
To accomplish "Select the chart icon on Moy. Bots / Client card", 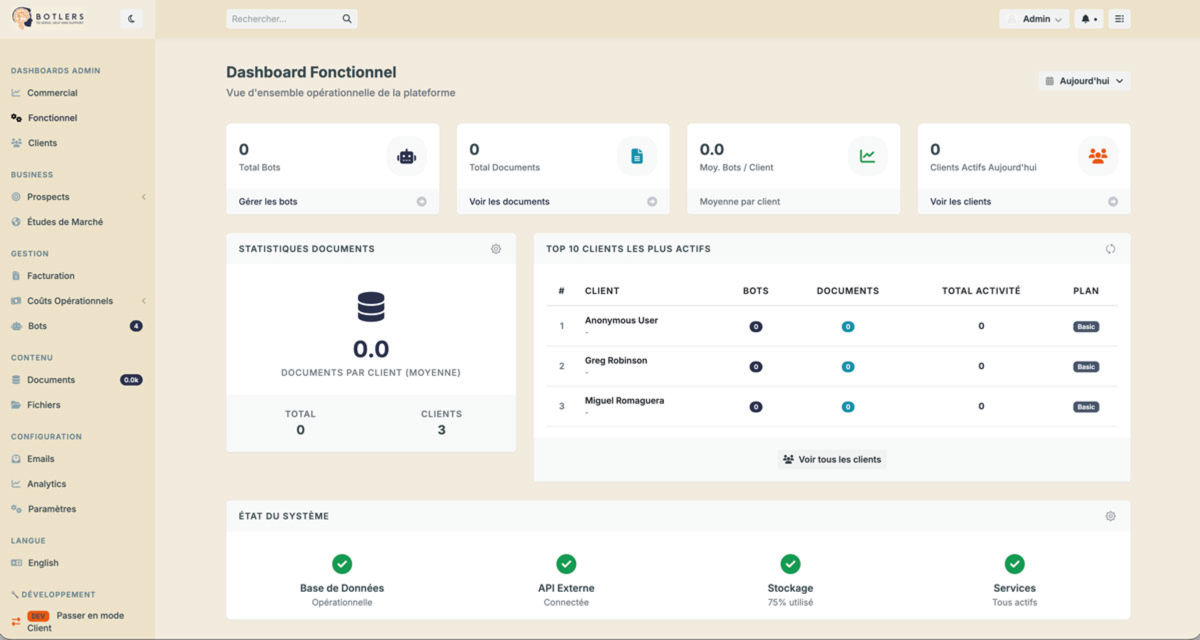I will 868,156.
